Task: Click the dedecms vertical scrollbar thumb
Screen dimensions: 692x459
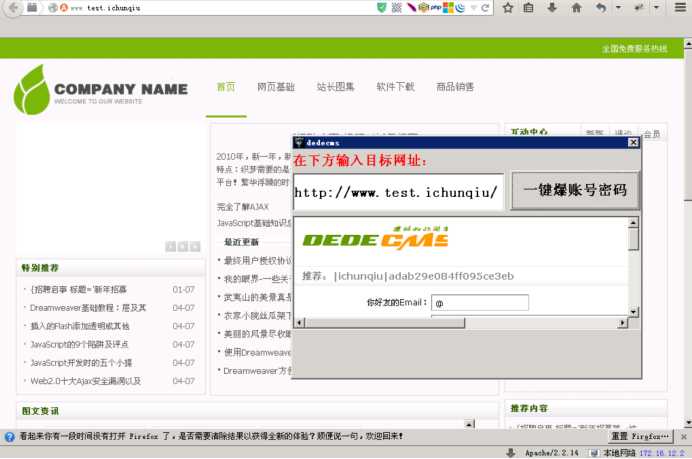Action: pos(633,239)
